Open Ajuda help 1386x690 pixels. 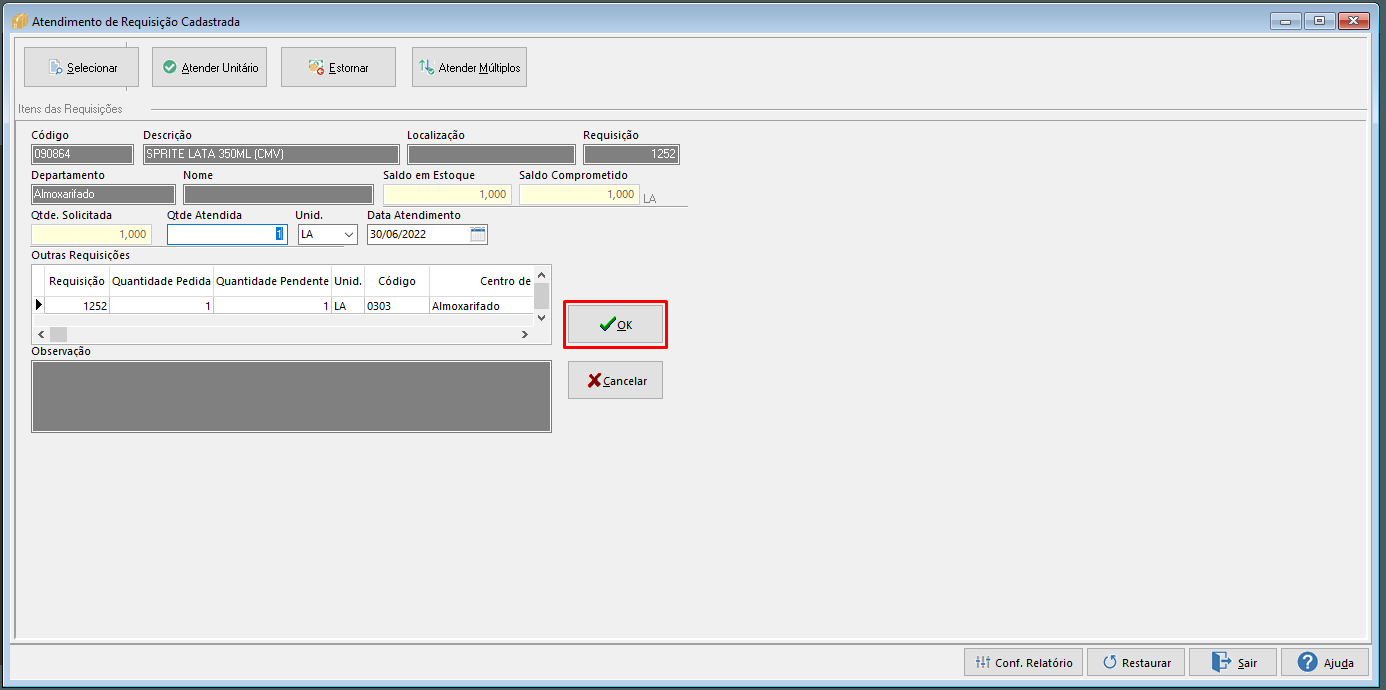click(x=1325, y=662)
